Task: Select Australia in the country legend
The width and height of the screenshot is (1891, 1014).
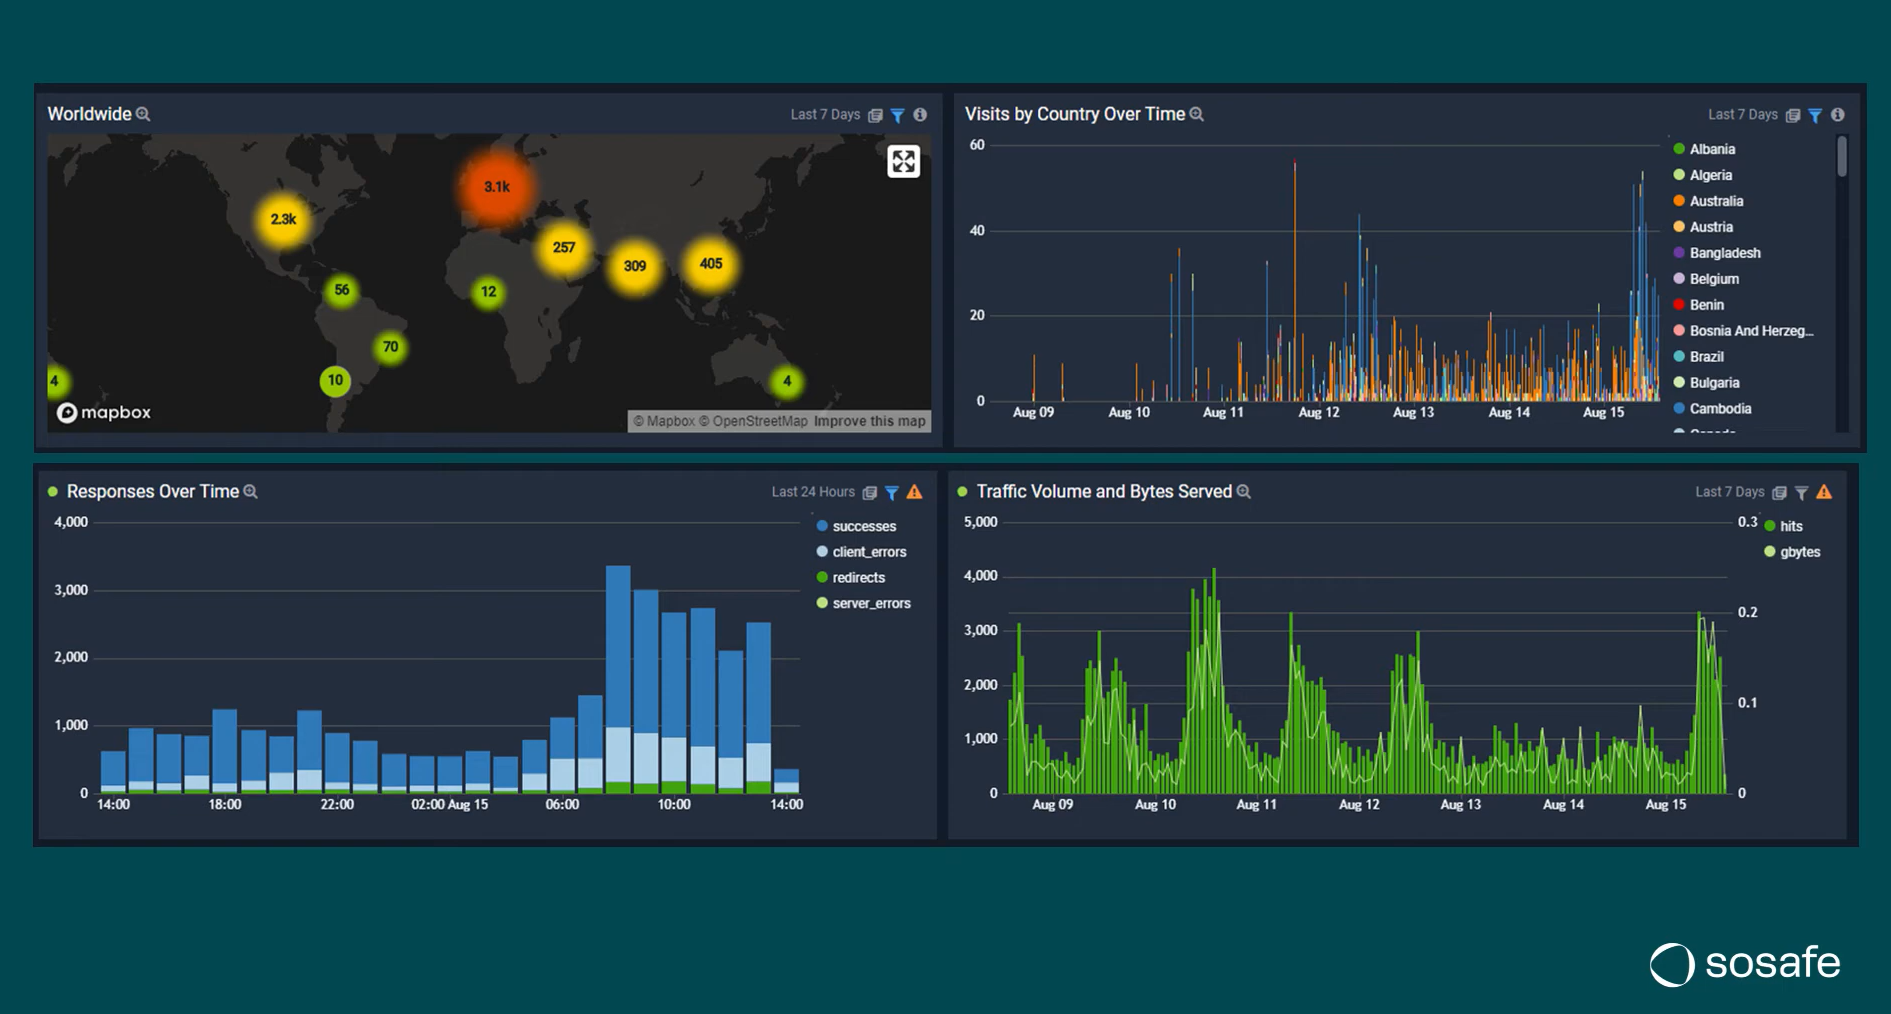Action: point(1715,201)
